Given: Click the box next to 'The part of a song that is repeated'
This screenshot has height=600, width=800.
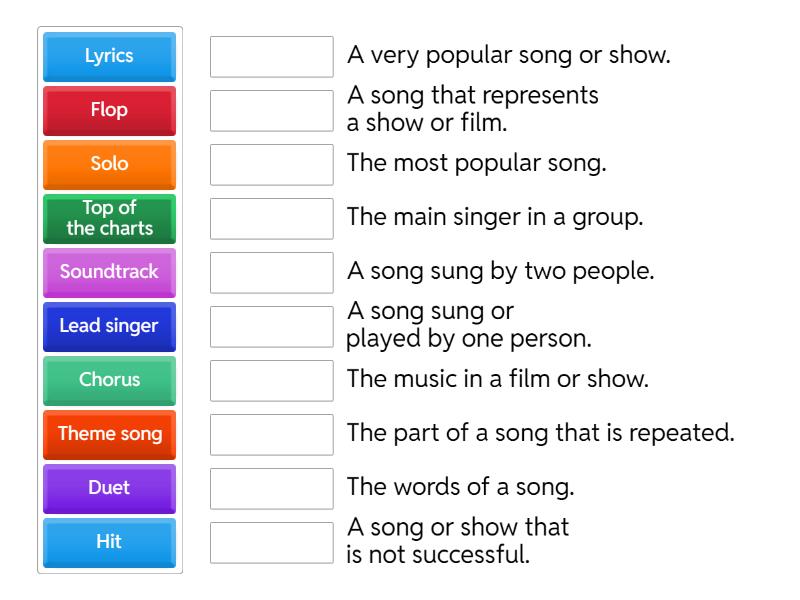Looking at the screenshot, I should (271, 434).
